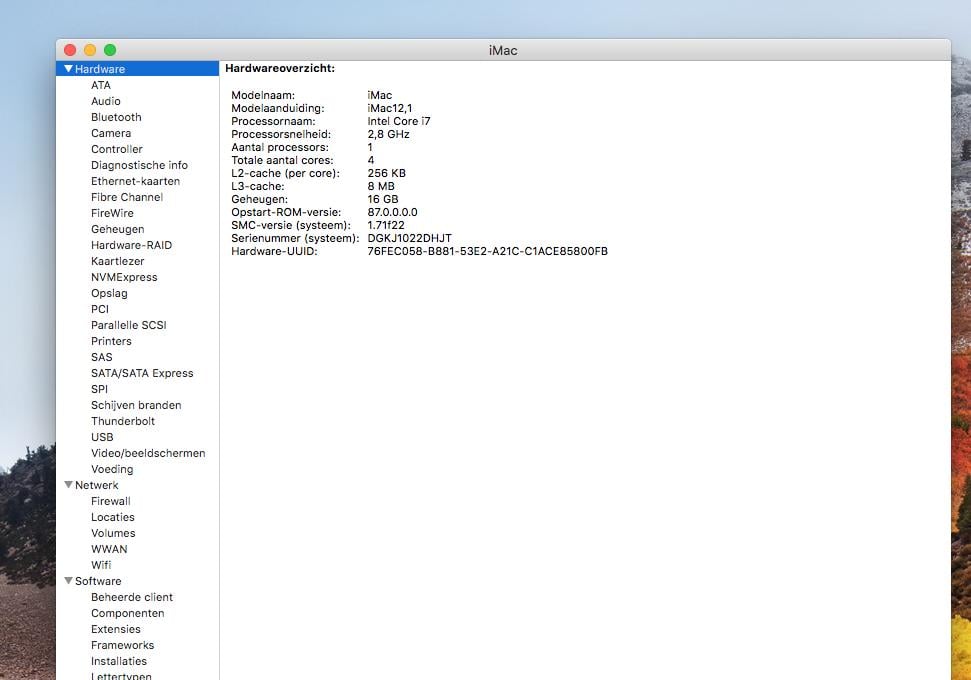
Task: Minimize the iMac window
Action: point(90,50)
